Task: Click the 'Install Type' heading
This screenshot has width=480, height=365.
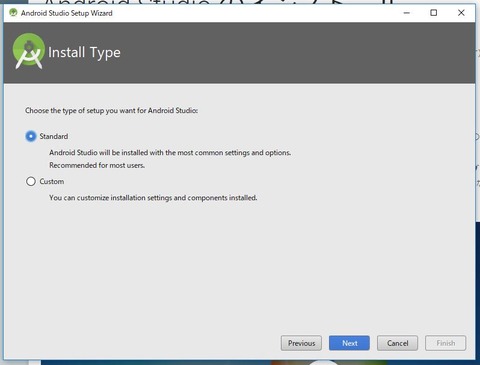Action: tap(84, 53)
